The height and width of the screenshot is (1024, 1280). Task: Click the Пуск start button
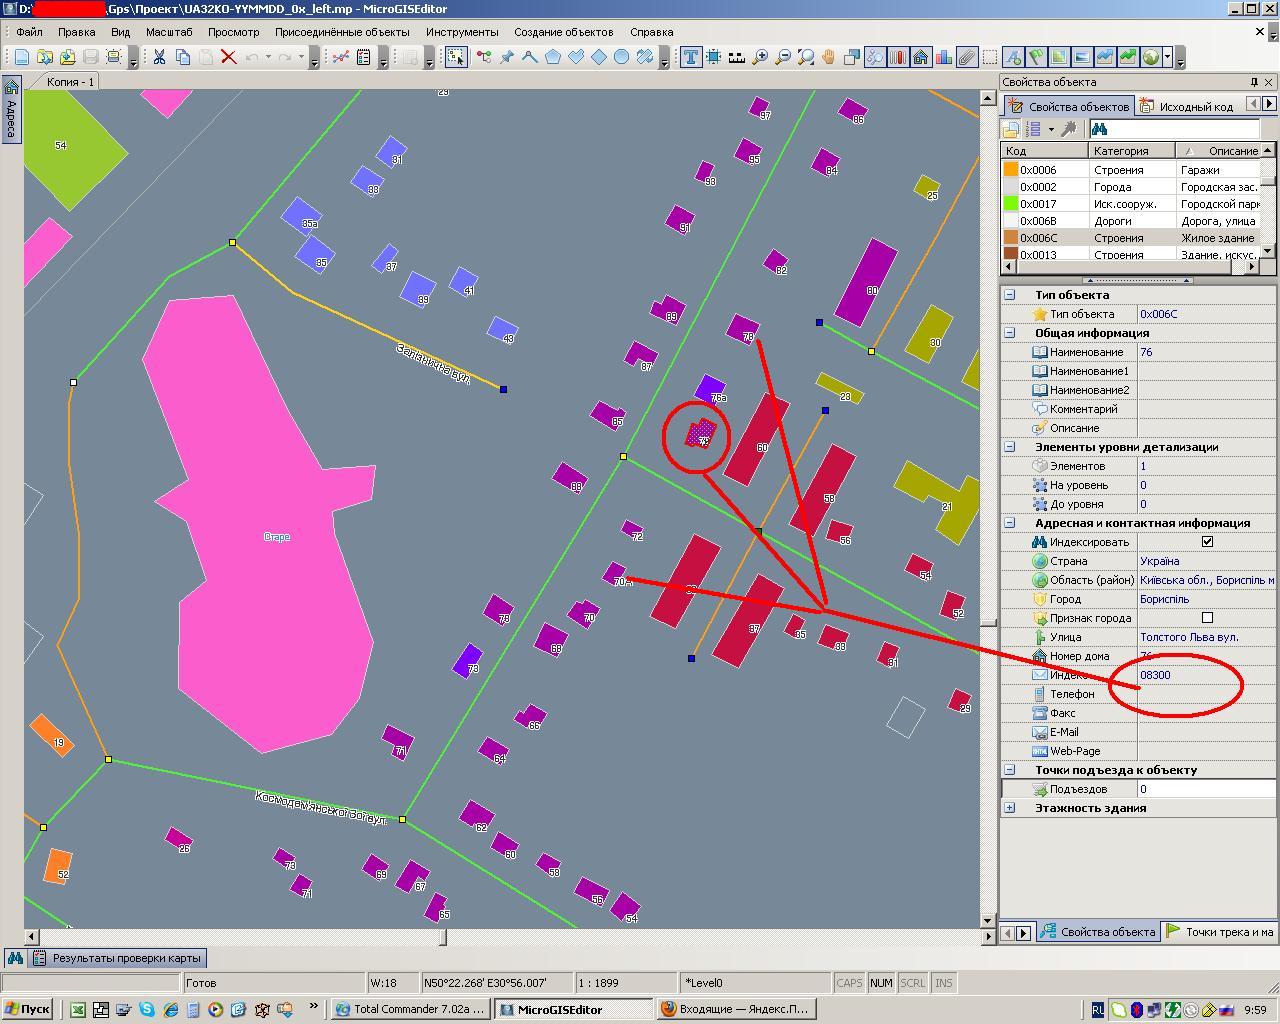[x=27, y=1009]
